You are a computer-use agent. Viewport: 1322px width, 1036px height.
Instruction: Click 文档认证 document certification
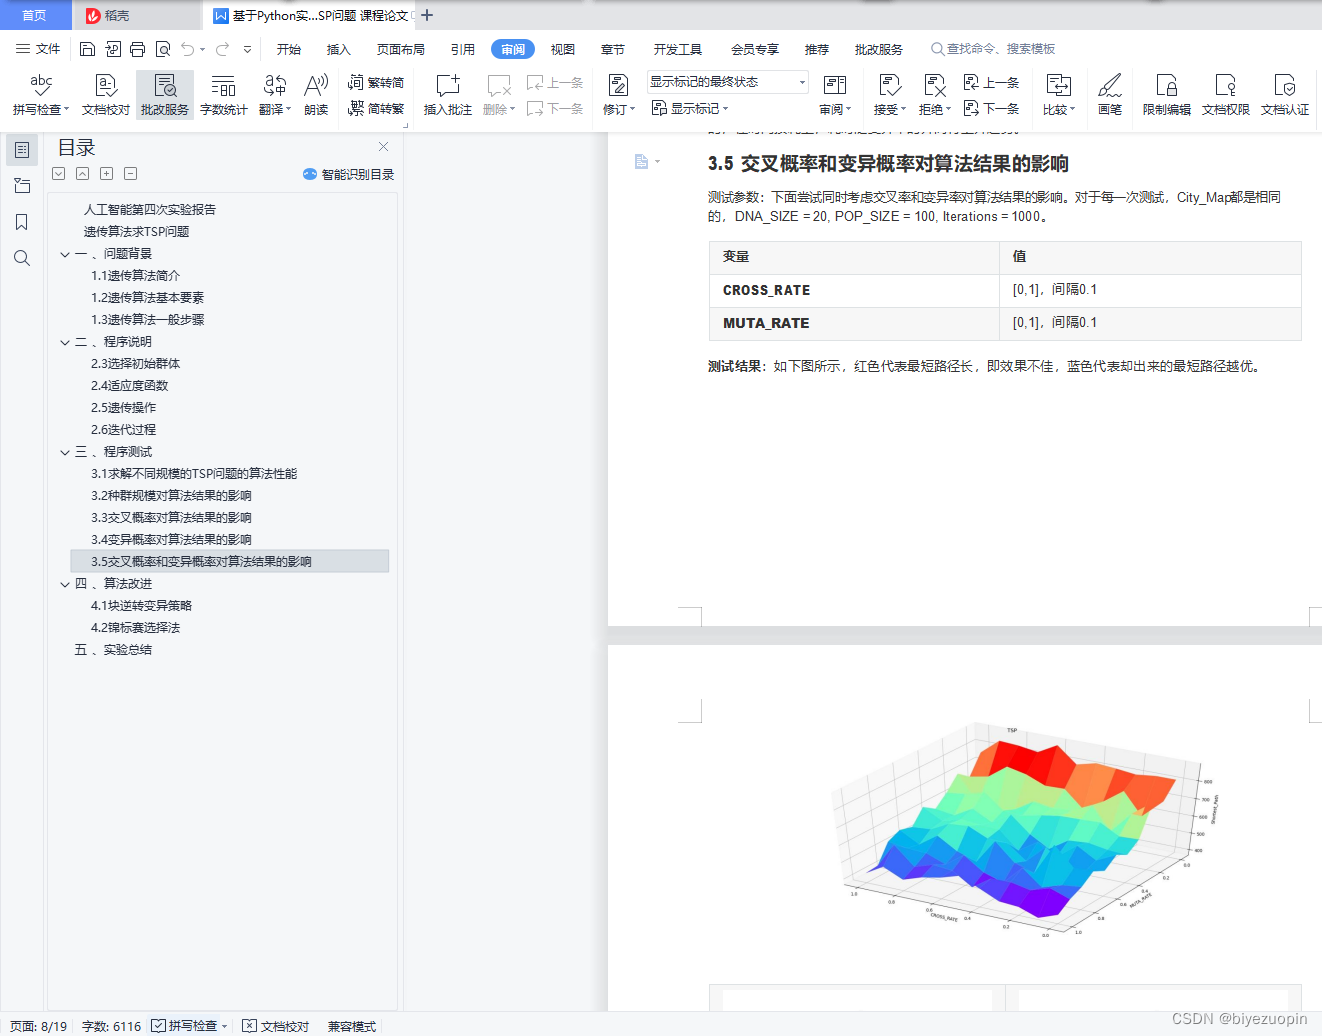[x=1285, y=95]
